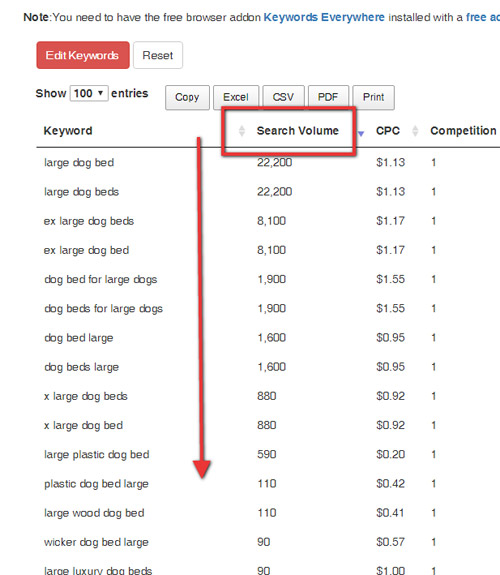Export the table to Excel
This screenshot has height=575, width=500.
coord(236,97)
